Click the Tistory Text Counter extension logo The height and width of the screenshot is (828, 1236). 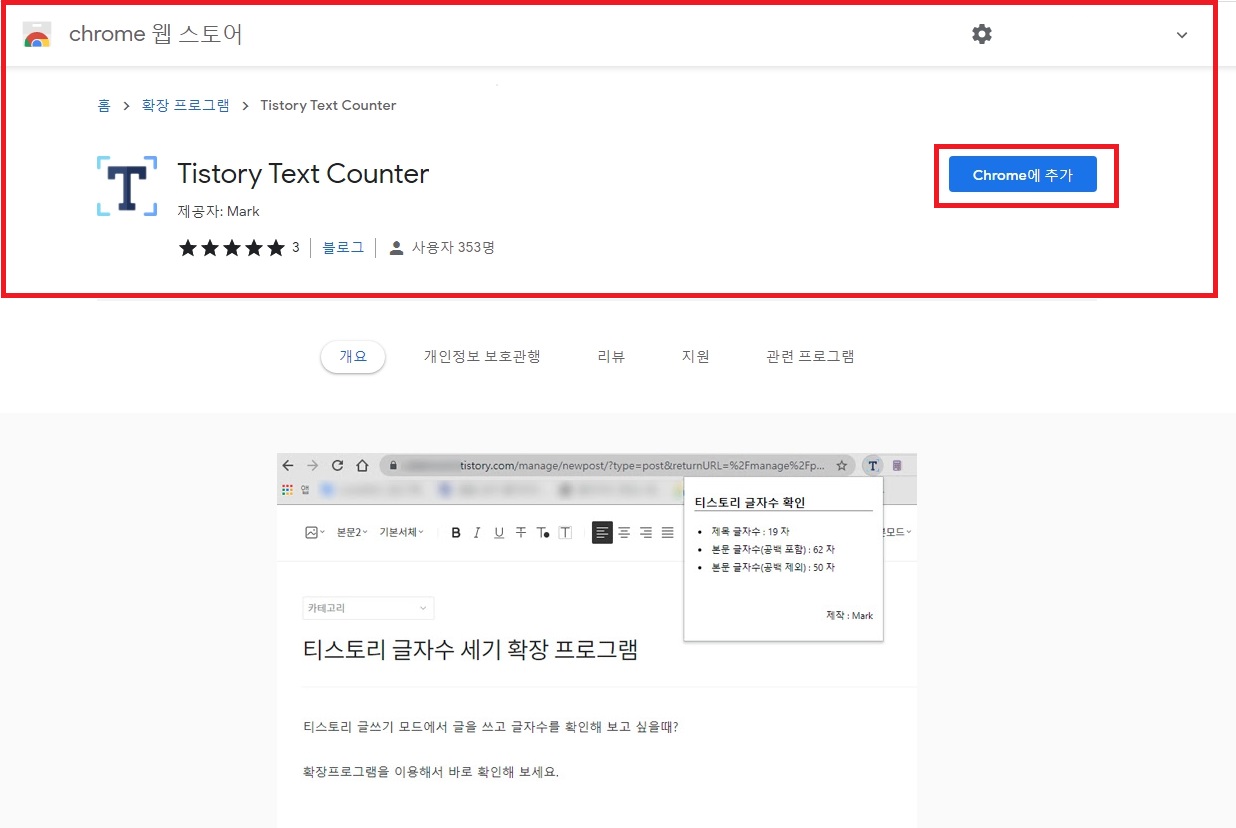click(127, 186)
